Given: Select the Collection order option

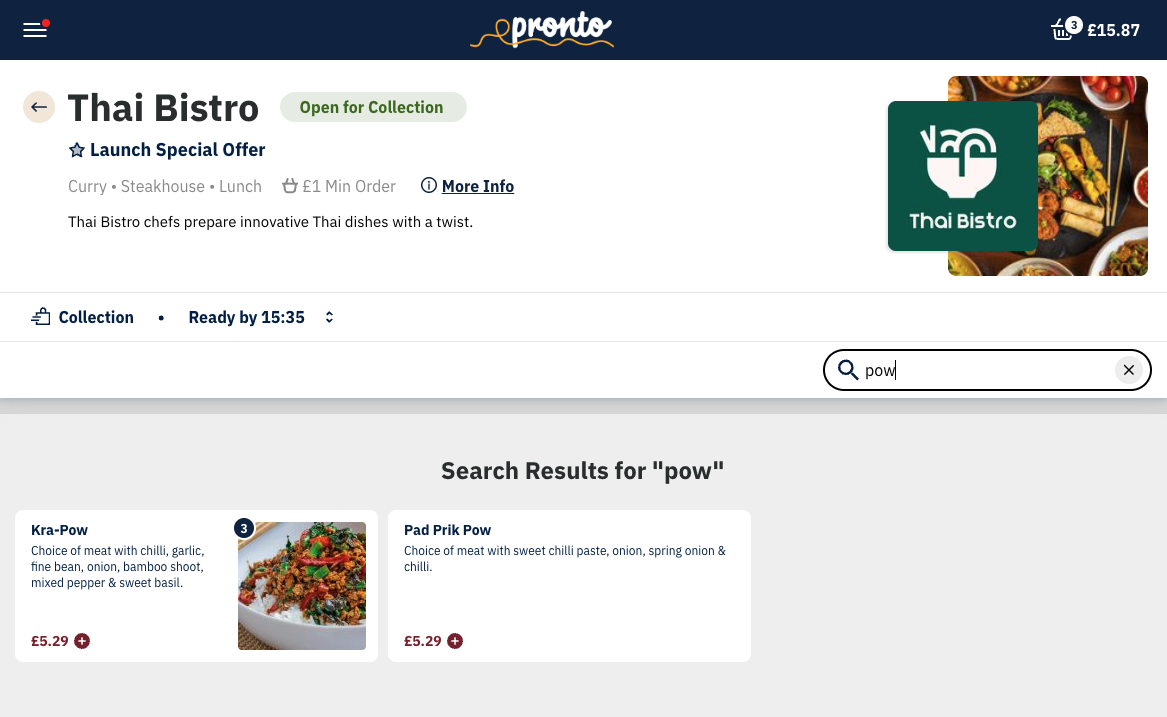Looking at the screenshot, I should [83, 317].
